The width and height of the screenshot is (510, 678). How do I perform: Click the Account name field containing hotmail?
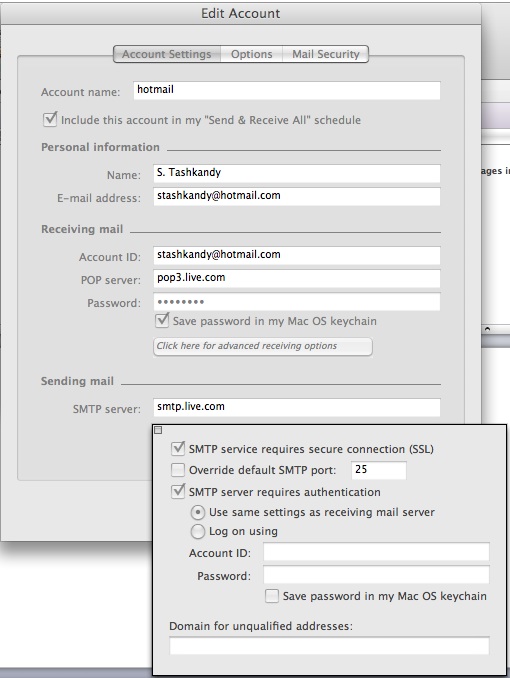click(287, 90)
